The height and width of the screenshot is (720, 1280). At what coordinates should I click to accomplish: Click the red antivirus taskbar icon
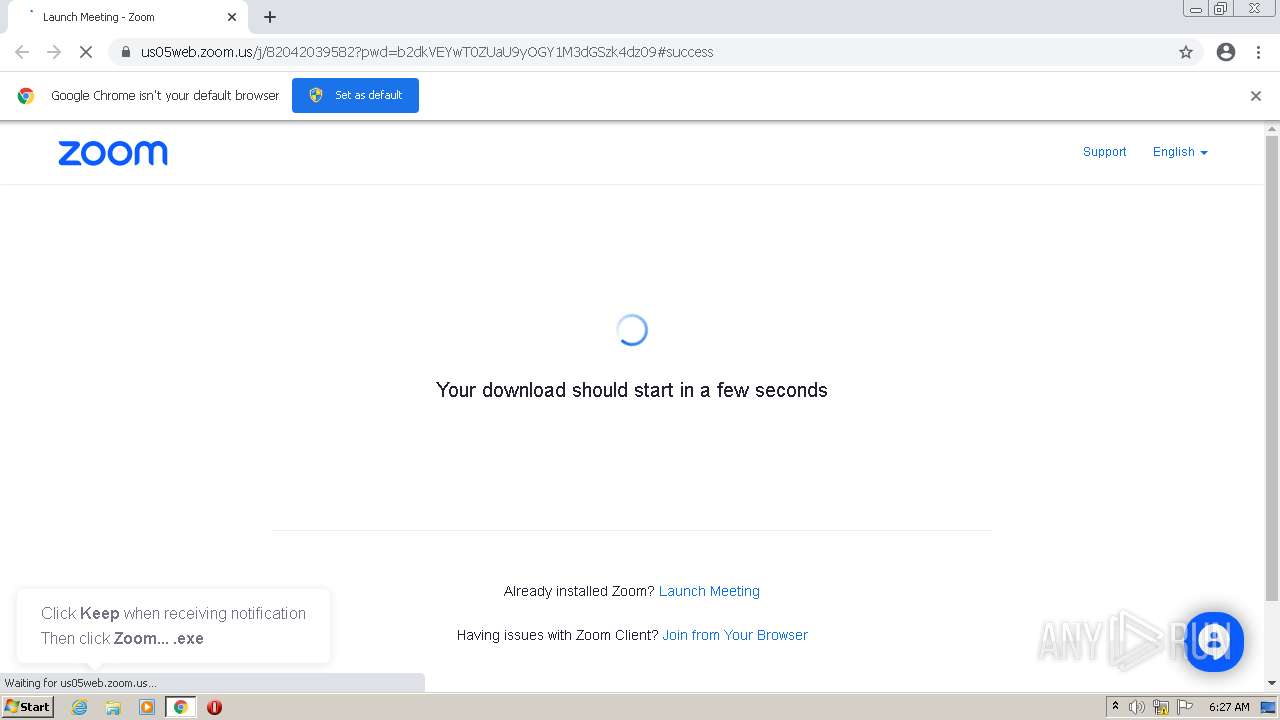pos(214,707)
